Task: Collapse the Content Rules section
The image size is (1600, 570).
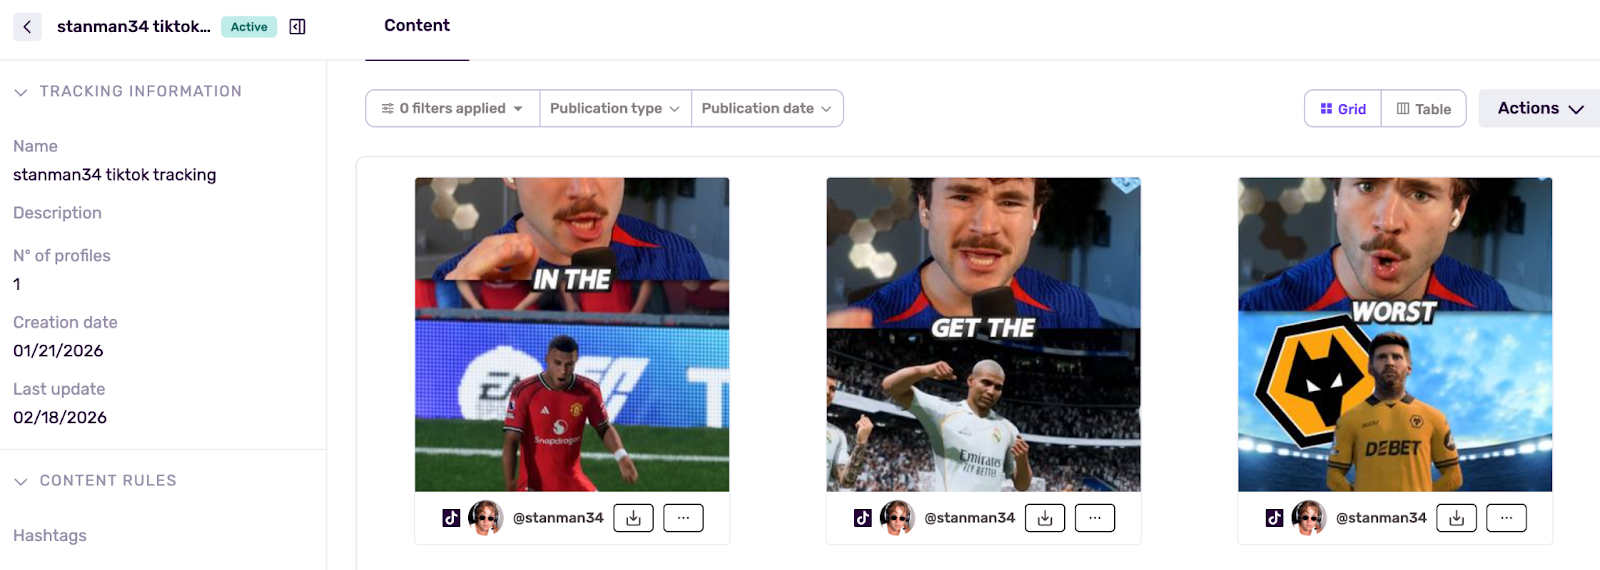Action: point(21,481)
